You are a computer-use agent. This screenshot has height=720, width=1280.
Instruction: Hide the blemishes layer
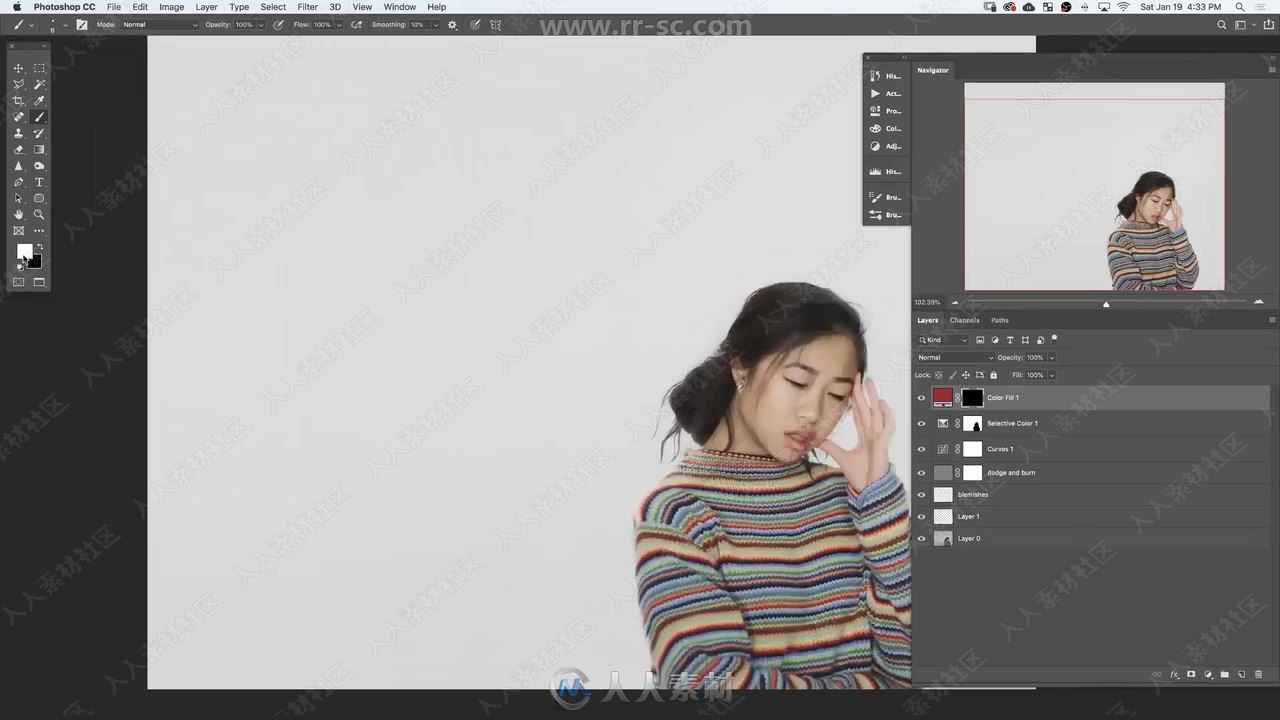point(921,494)
